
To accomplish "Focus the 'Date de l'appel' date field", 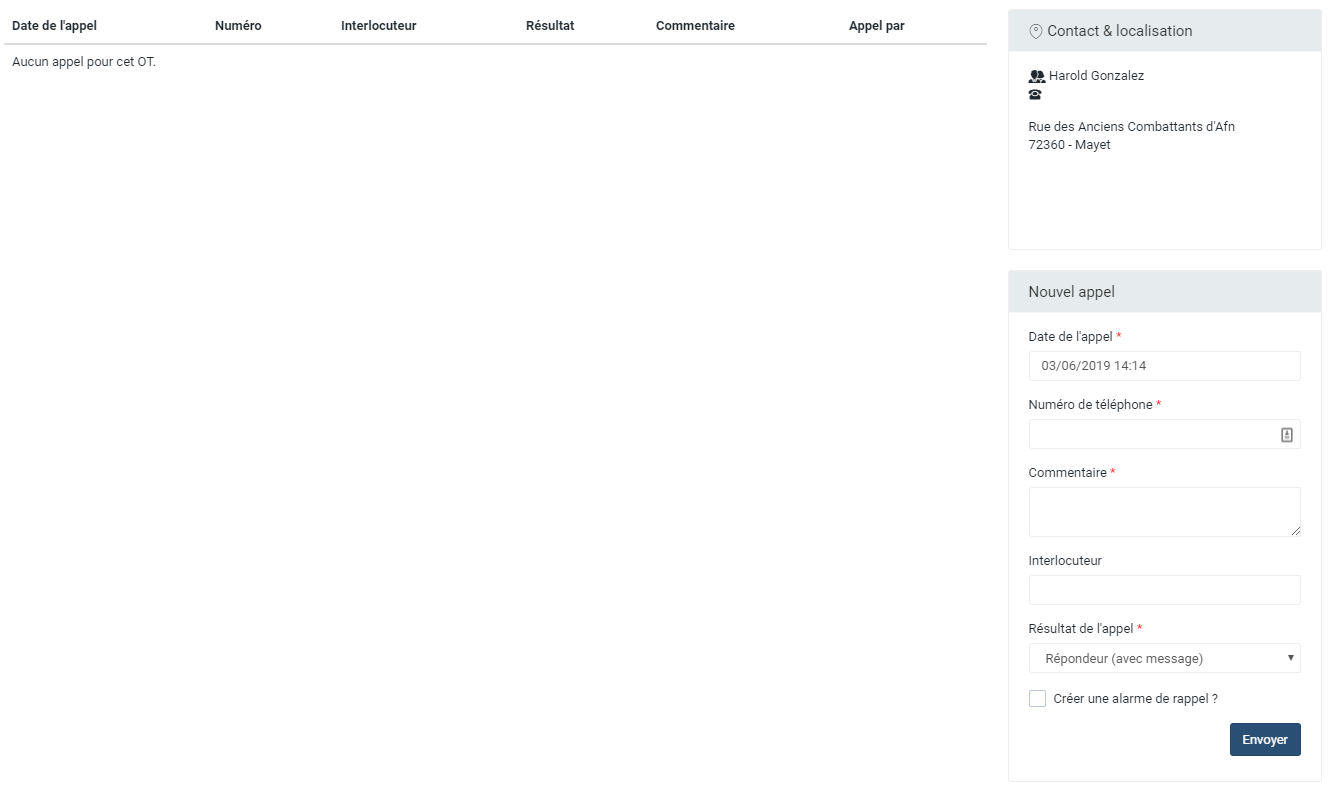I will click(x=1164, y=366).
